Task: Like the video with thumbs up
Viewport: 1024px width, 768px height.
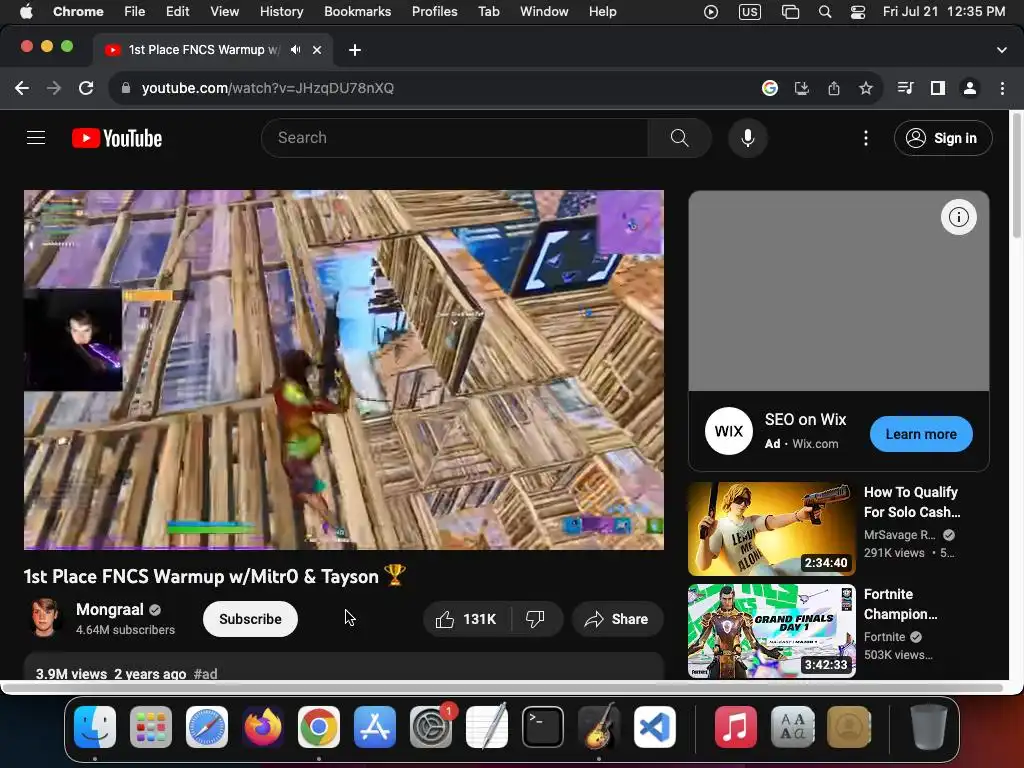Action: pyautogui.click(x=467, y=619)
